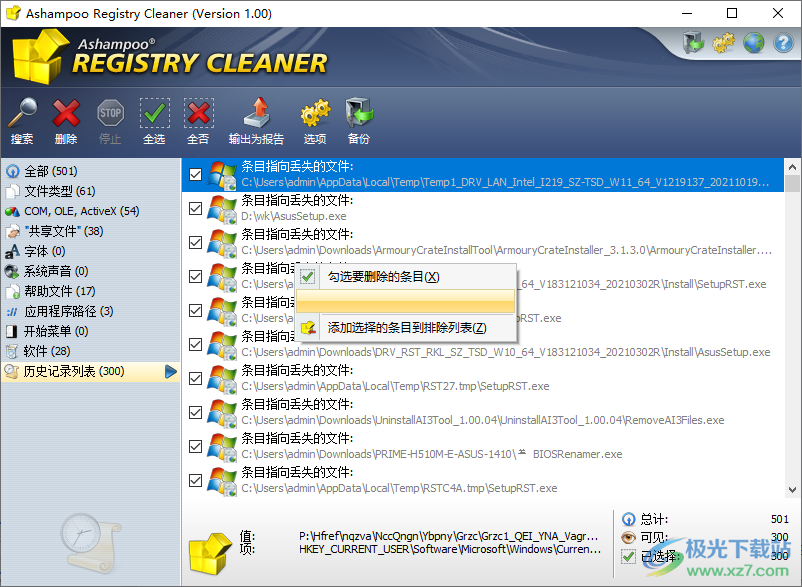
Task: Minimize the Ashampoo Registry Cleaner window
Action: 687,13
